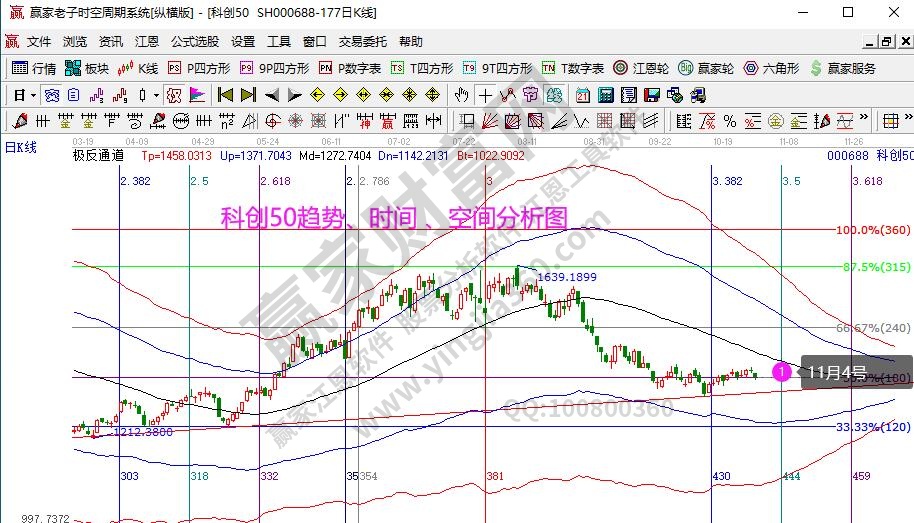Image resolution: width=914 pixels, height=523 pixels.
Task: Expand the candlestick style dropdown arrow
Action: click(x=155, y=95)
